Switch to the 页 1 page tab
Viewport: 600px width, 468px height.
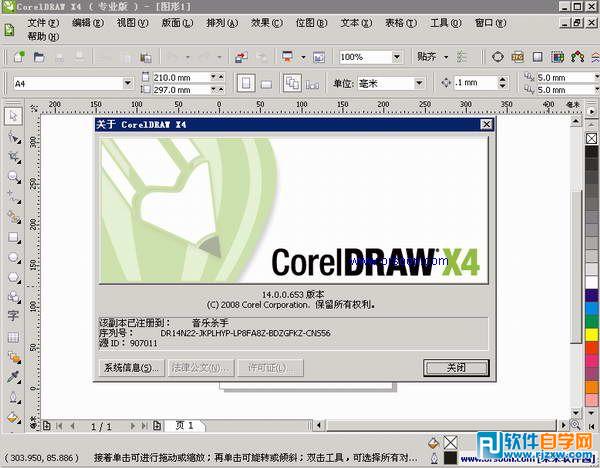(x=185, y=426)
